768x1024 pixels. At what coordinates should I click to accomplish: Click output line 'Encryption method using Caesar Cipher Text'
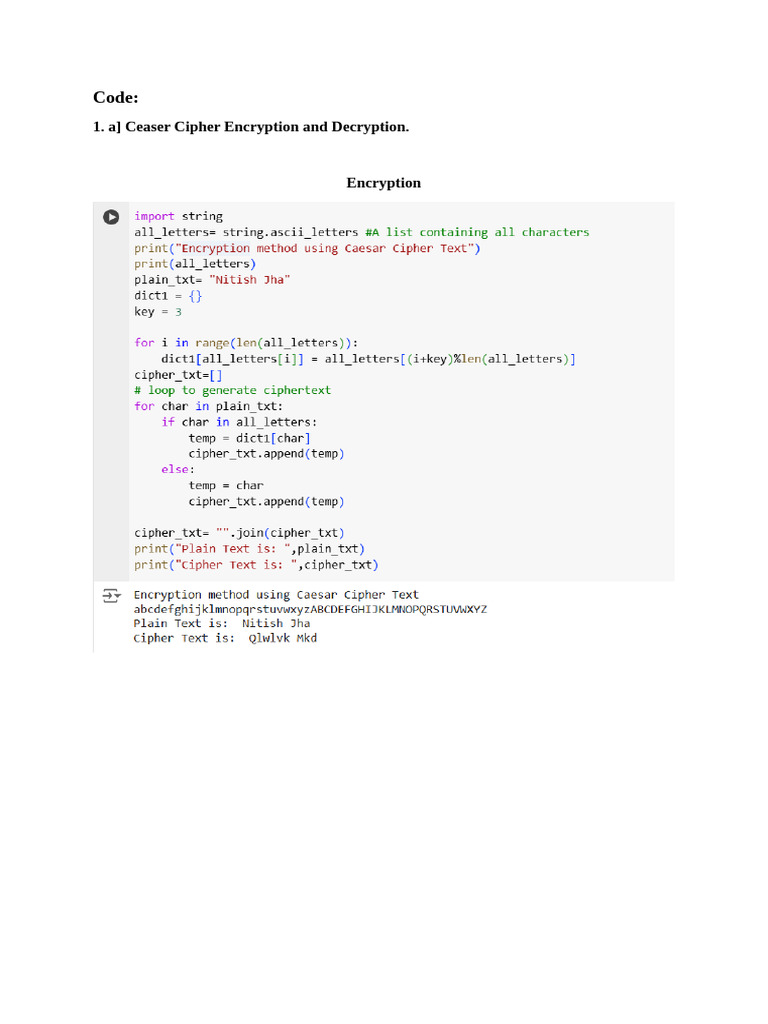click(x=276, y=595)
